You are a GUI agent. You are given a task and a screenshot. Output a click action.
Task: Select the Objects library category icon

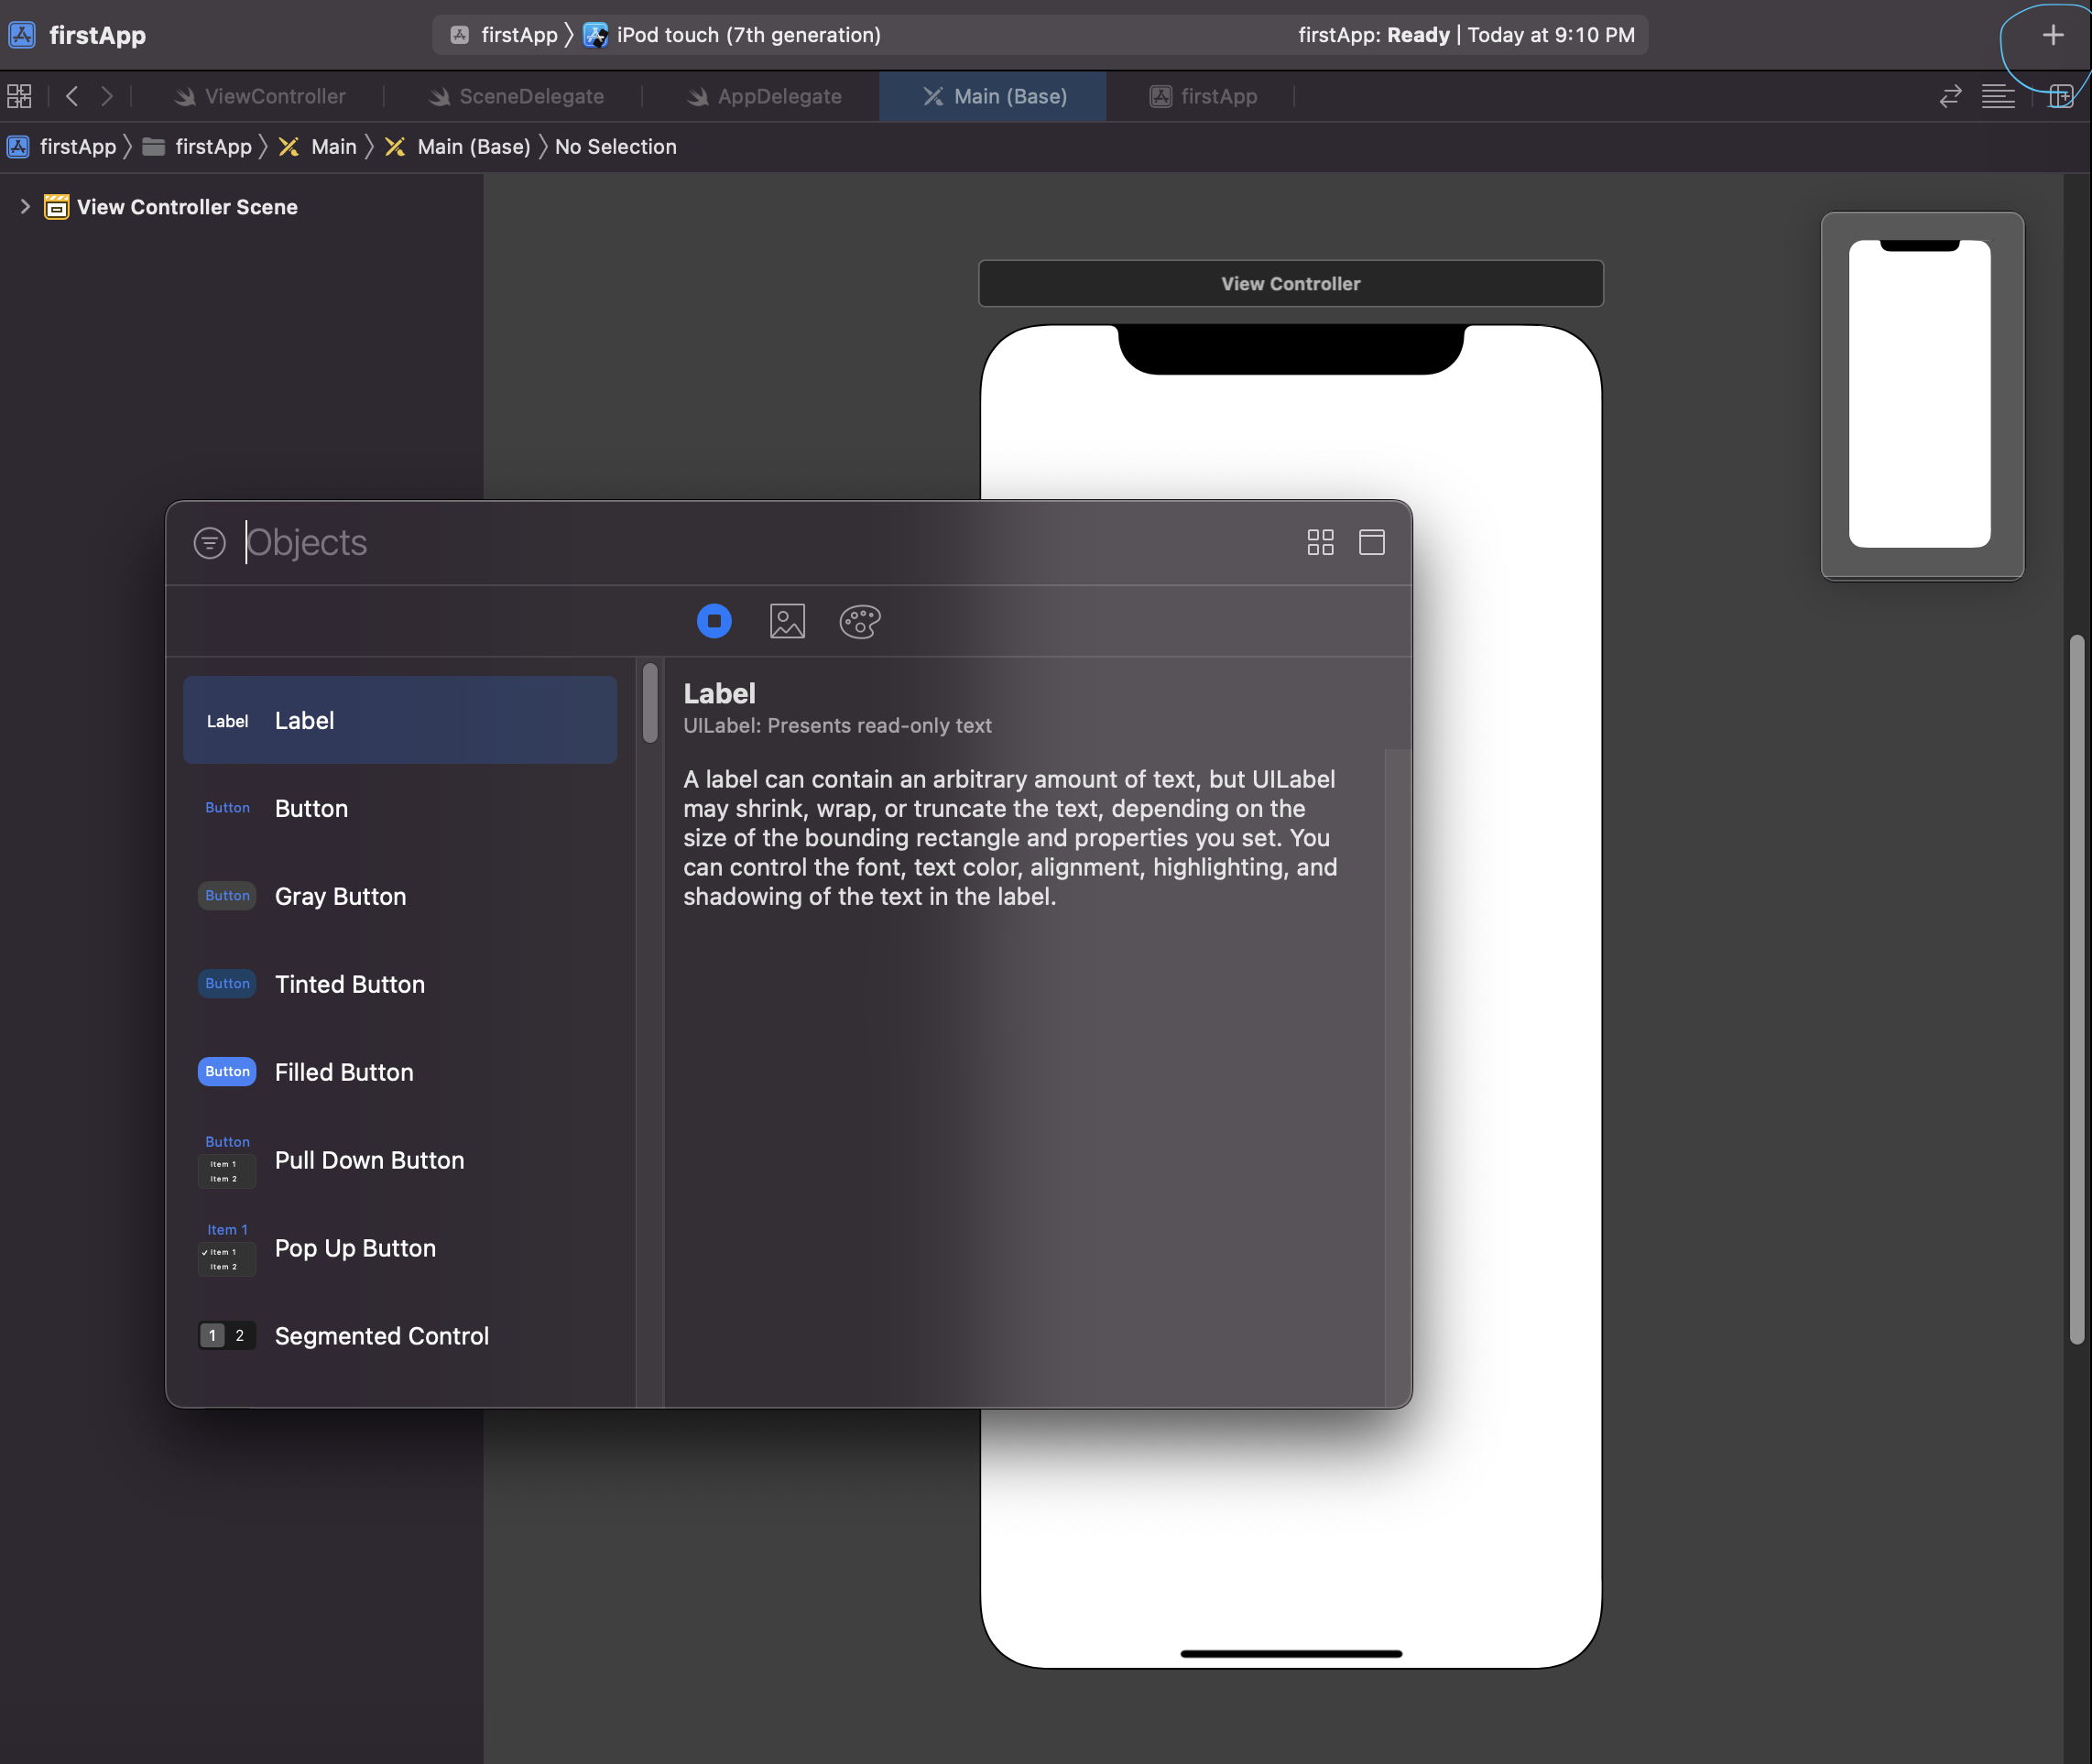point(714,621)
